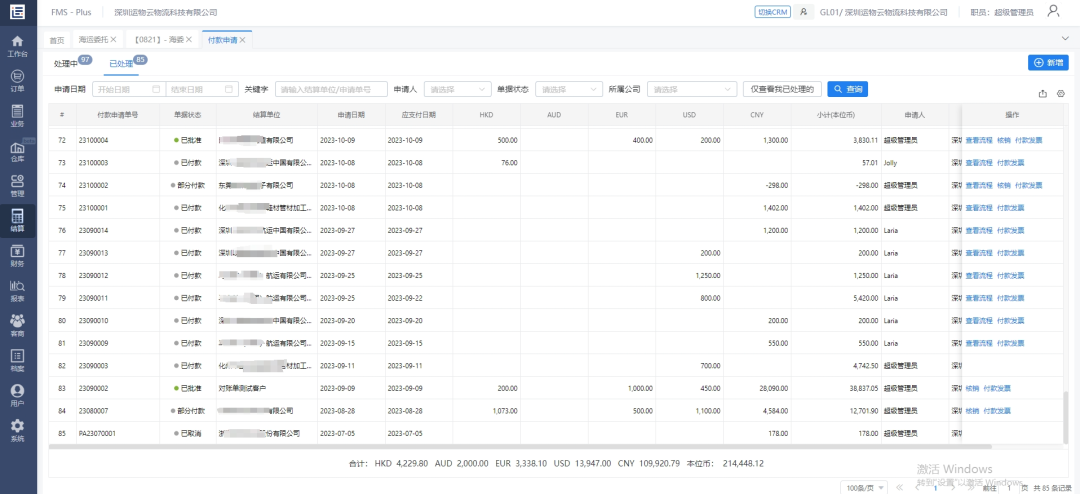This screenshot has height=494, width=1080.
Task: Go to the first page double-arrow
Action: click(899, 487)
